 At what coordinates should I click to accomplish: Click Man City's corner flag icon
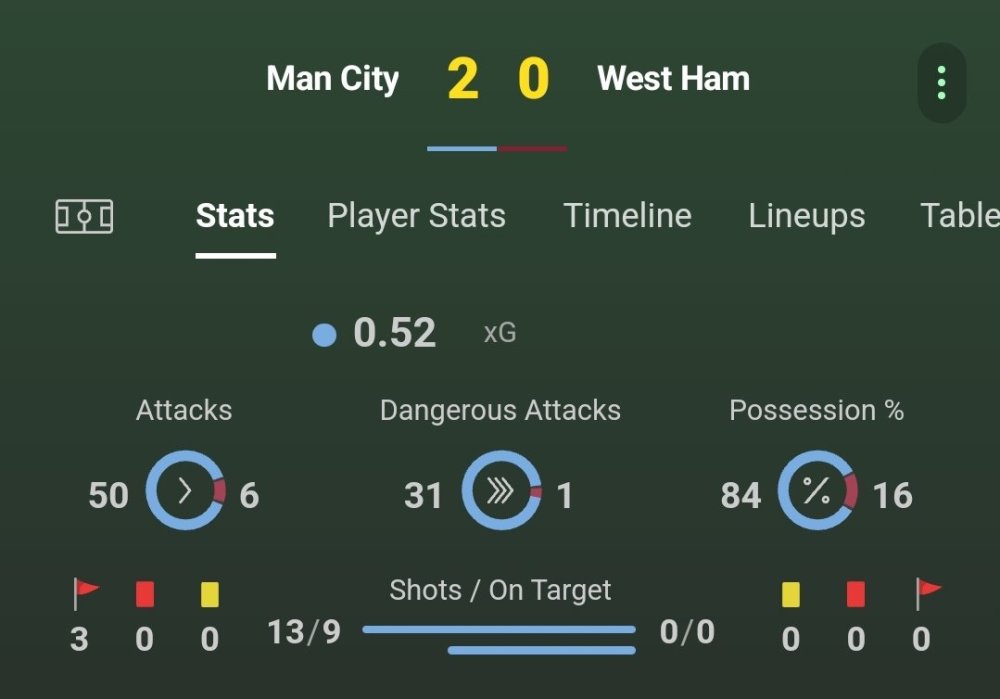(x=84, y=594)
